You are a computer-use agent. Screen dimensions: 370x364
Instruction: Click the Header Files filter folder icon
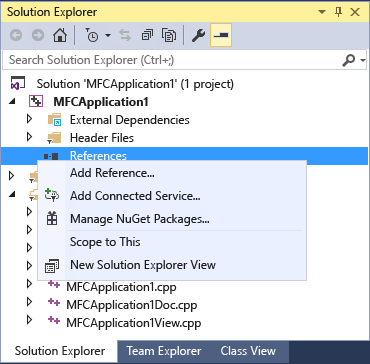point(54,137)
